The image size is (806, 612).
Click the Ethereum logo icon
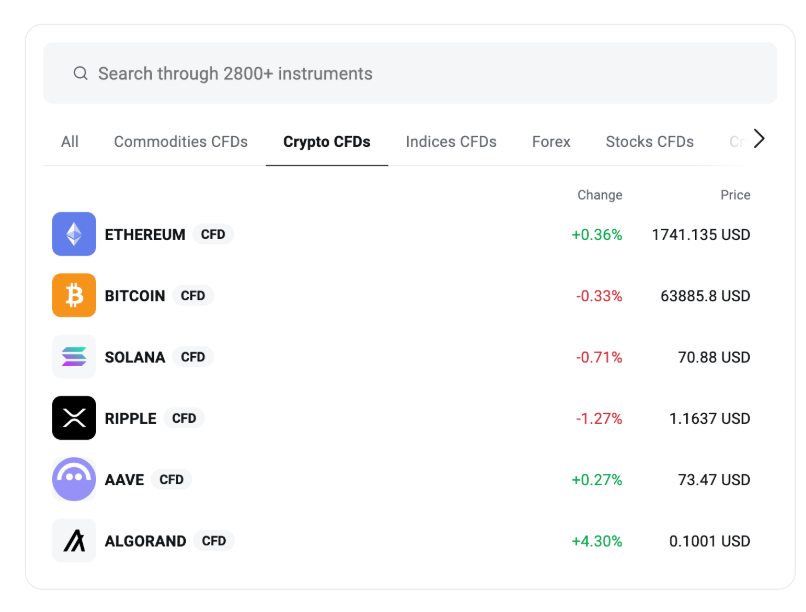(74, 234)
